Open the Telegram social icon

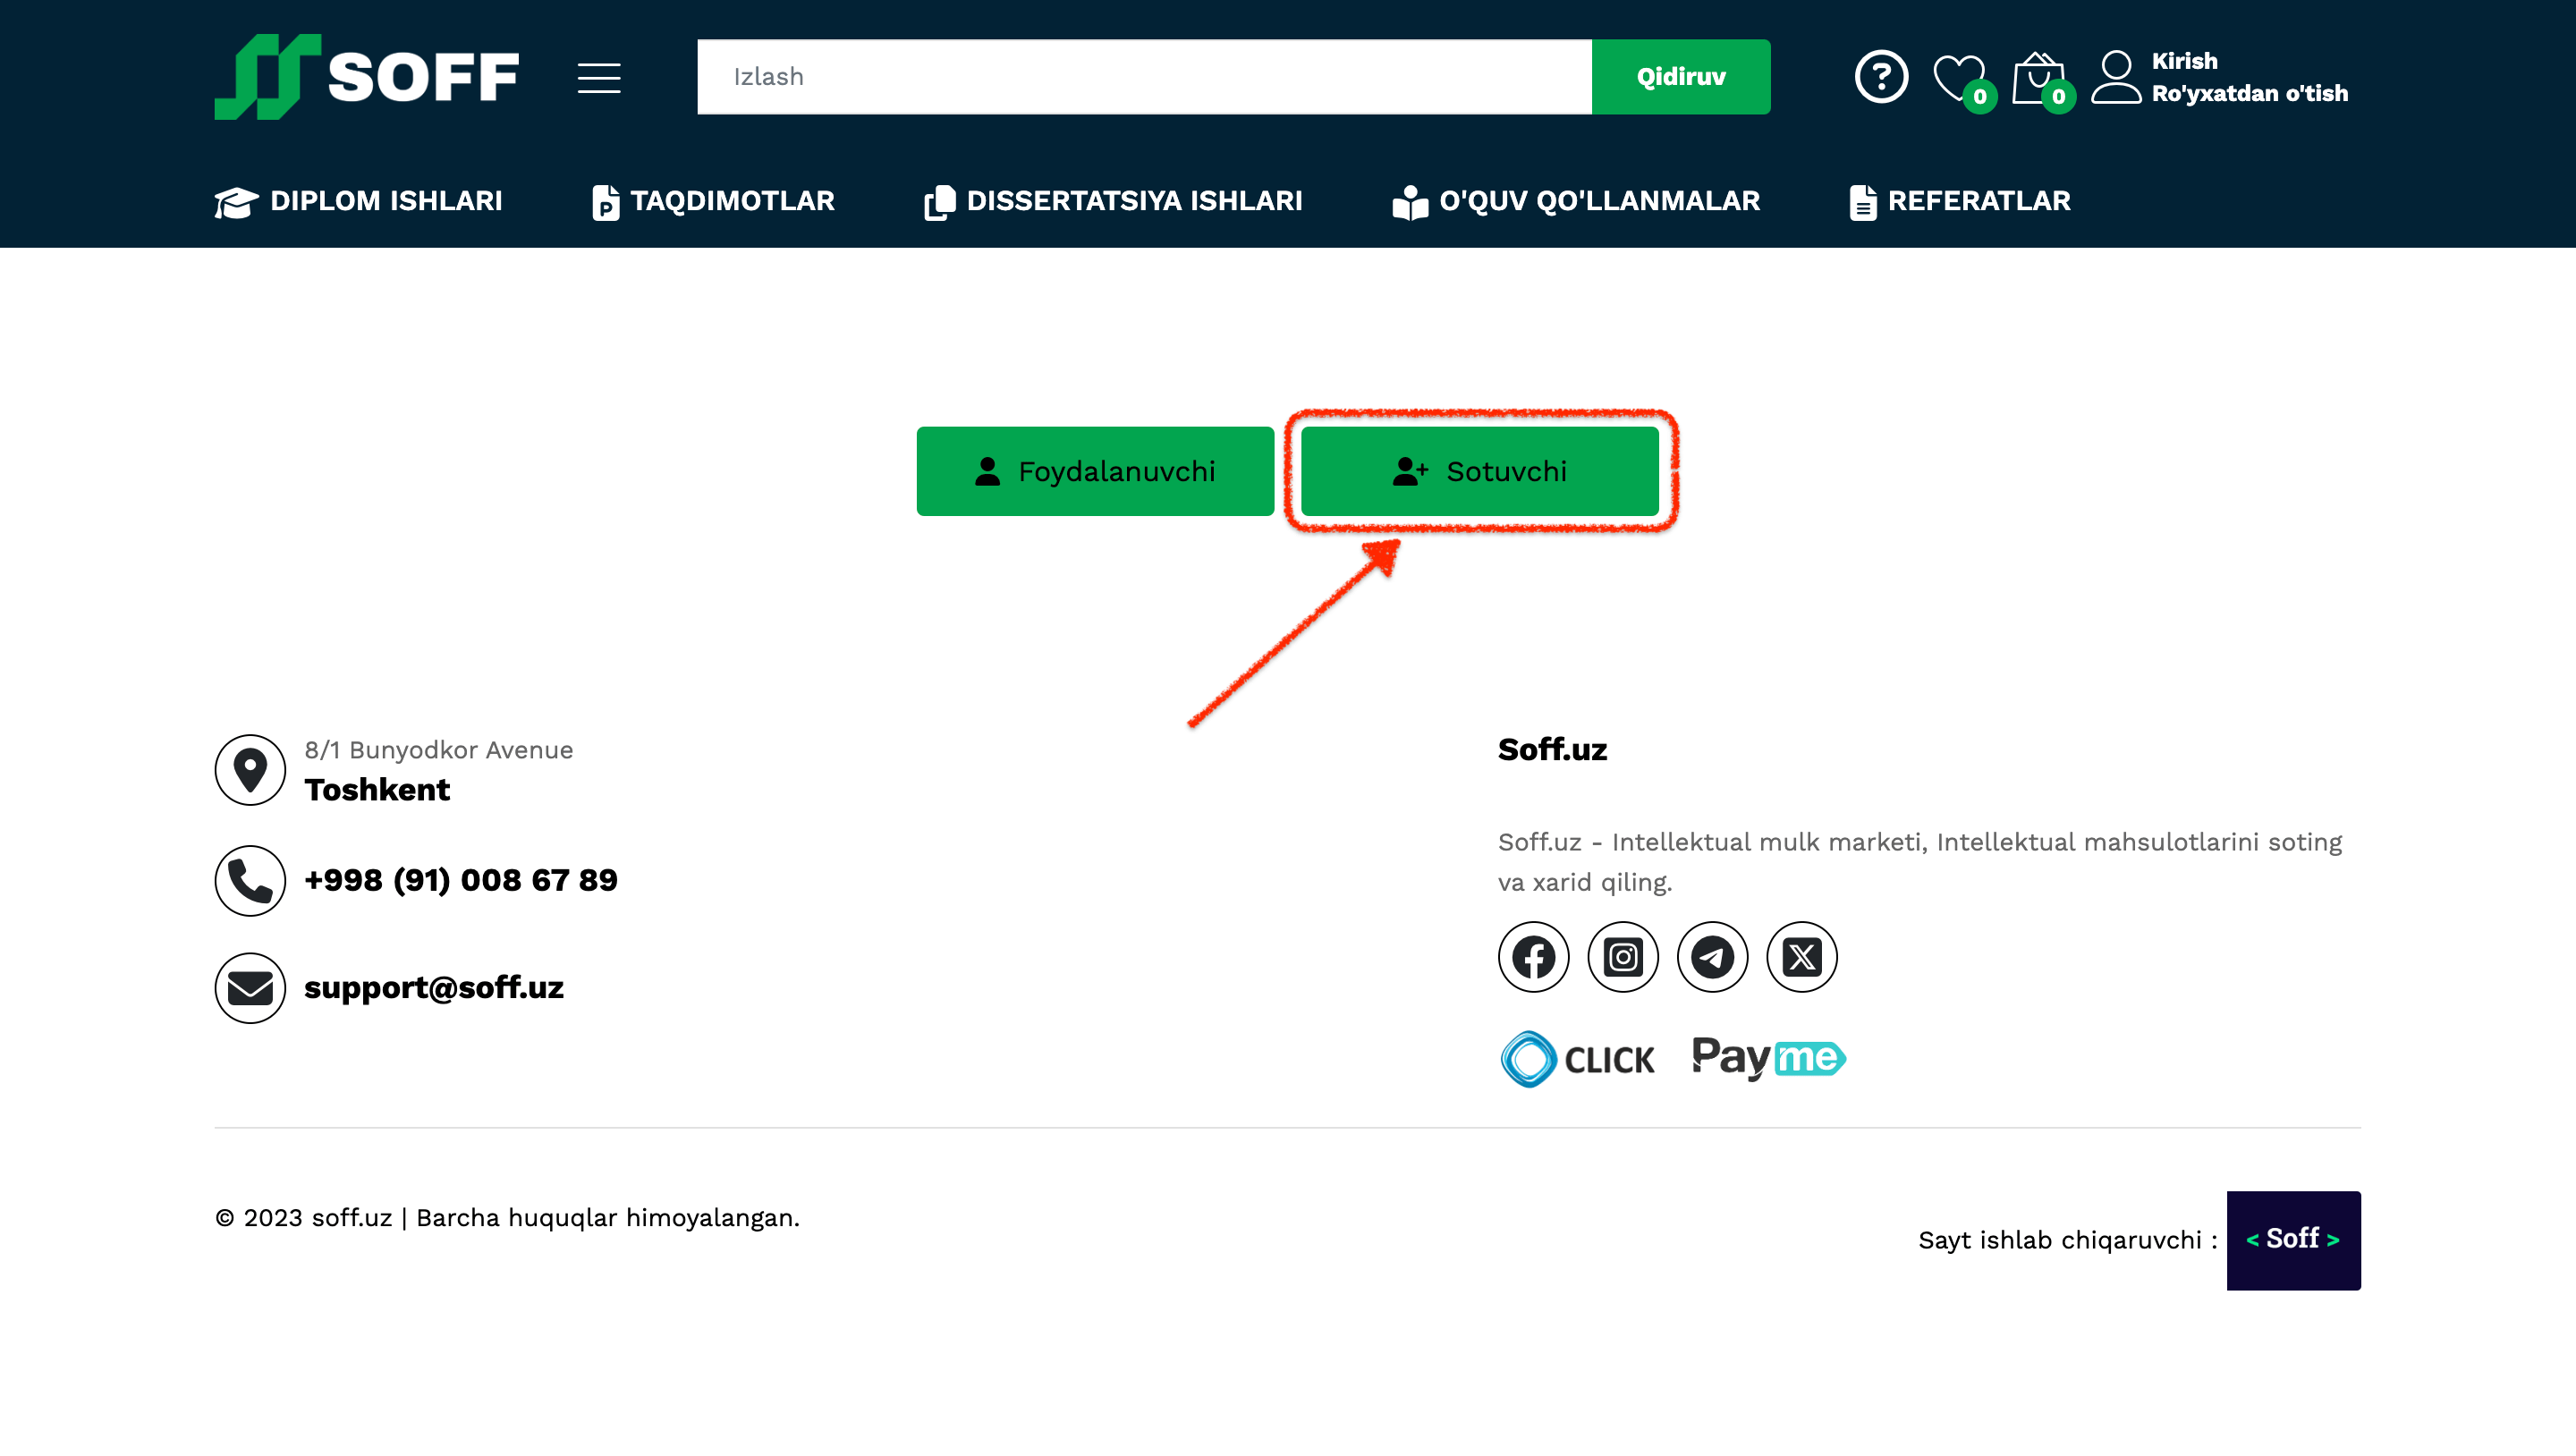(x=1712, y=957)
